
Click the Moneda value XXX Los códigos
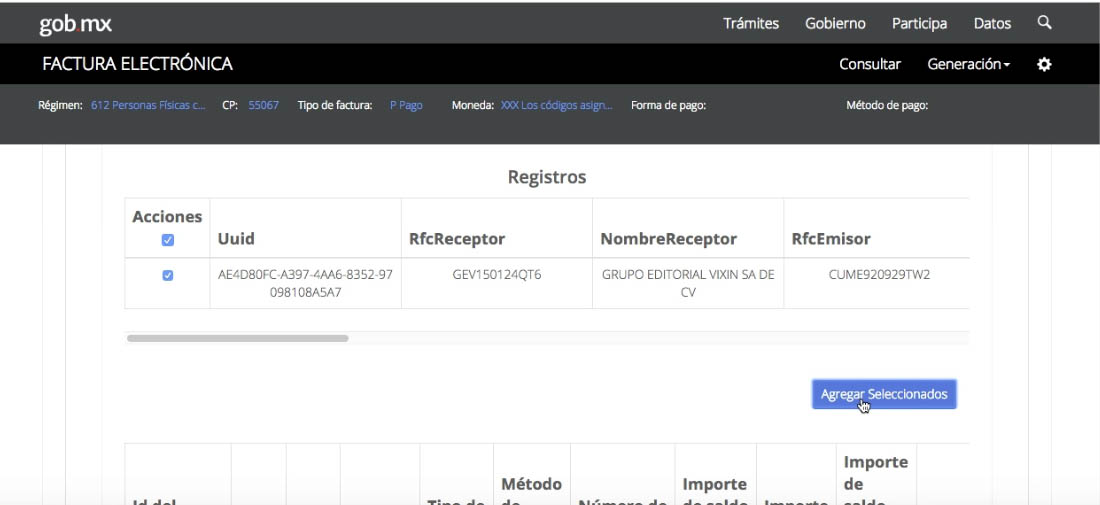click(556, 105)
